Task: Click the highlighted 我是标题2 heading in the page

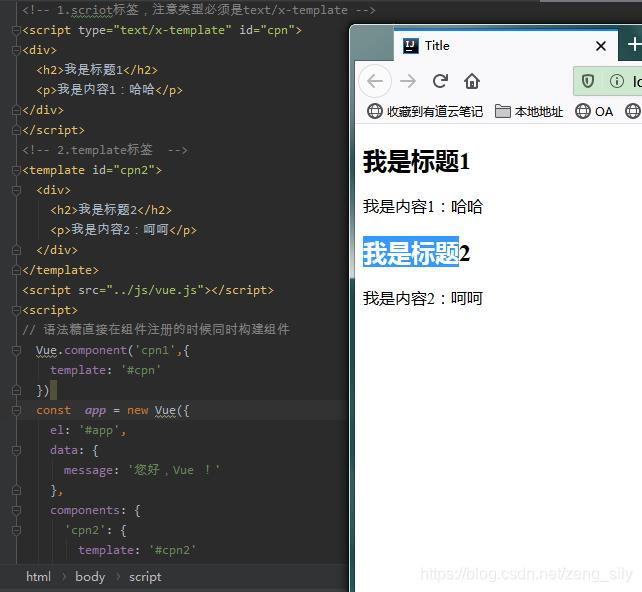Action: pos(416,253)
